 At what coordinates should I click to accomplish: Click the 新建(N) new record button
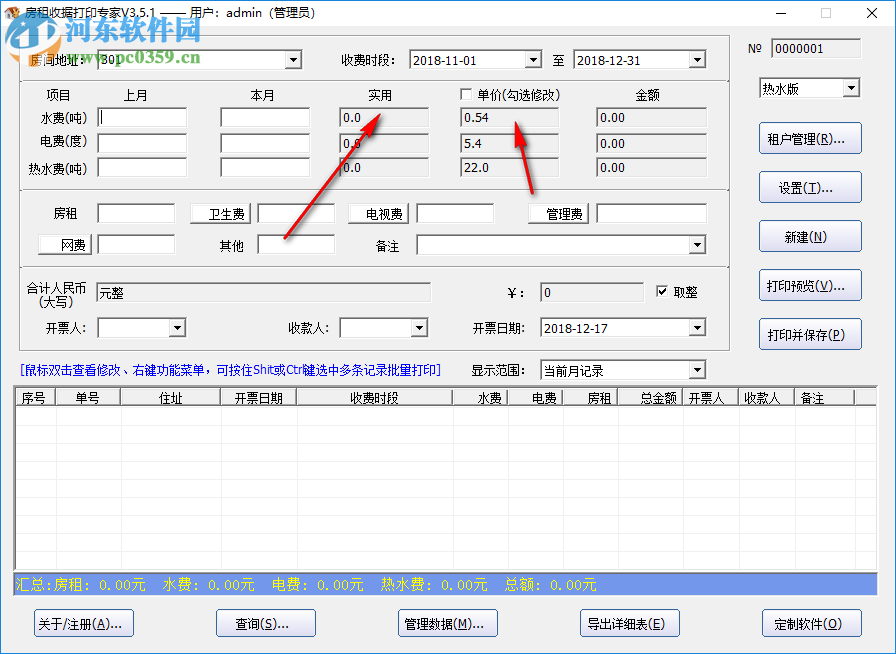(x=808, y=236)
